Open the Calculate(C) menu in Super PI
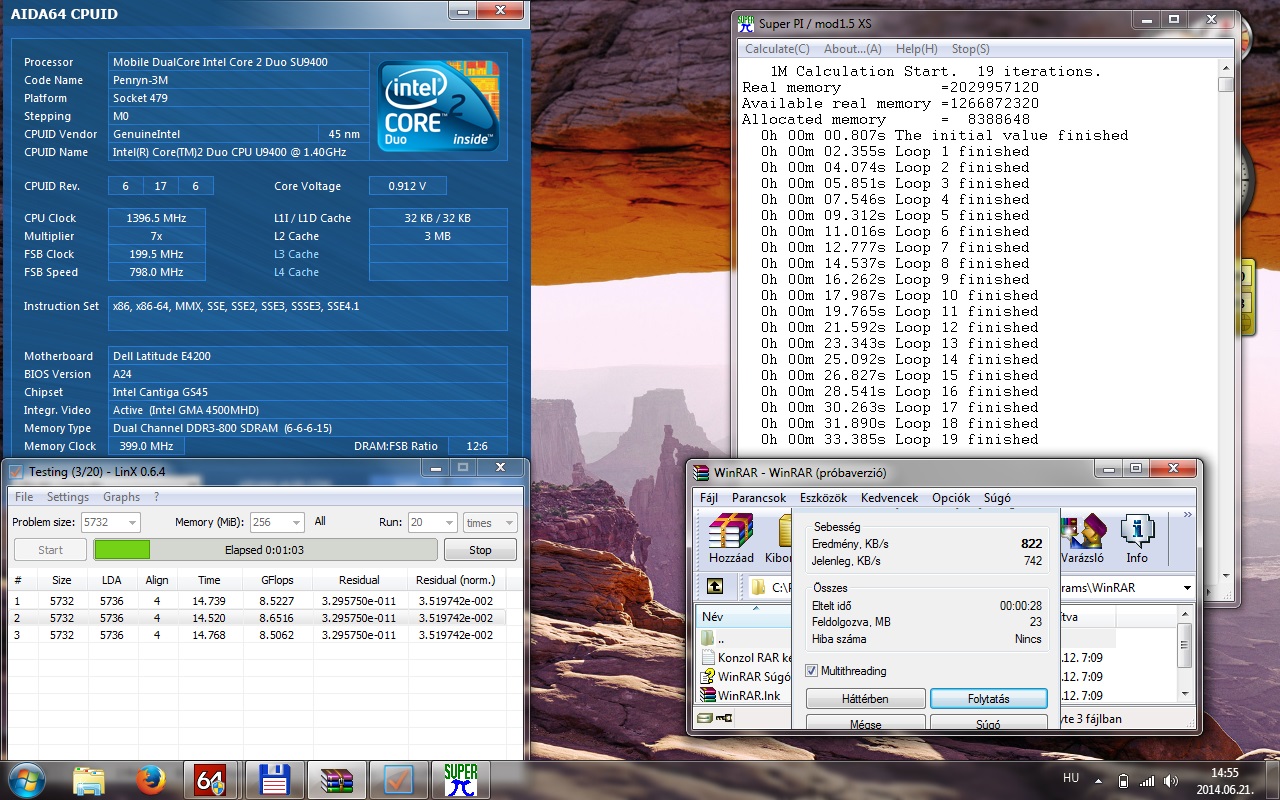1280x800 pixels. [777, 48]
